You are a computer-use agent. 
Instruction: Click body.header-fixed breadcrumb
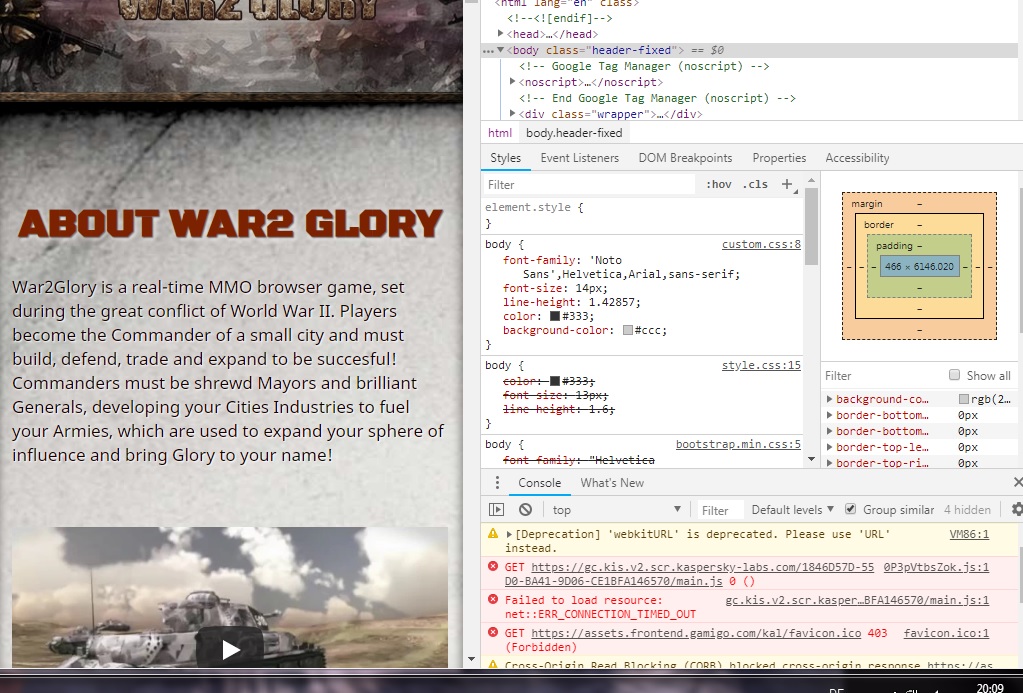click(574, 133)
